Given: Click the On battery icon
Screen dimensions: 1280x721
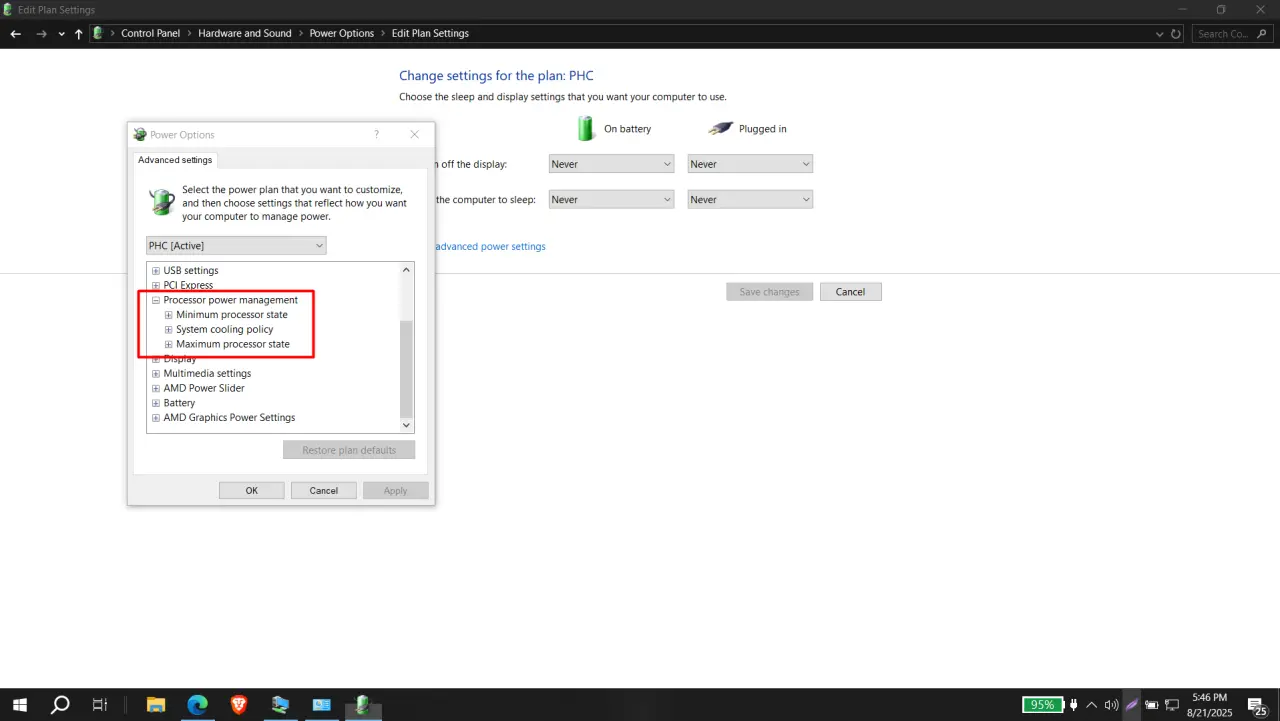Looking at the screenshot, I should [586, 128].
